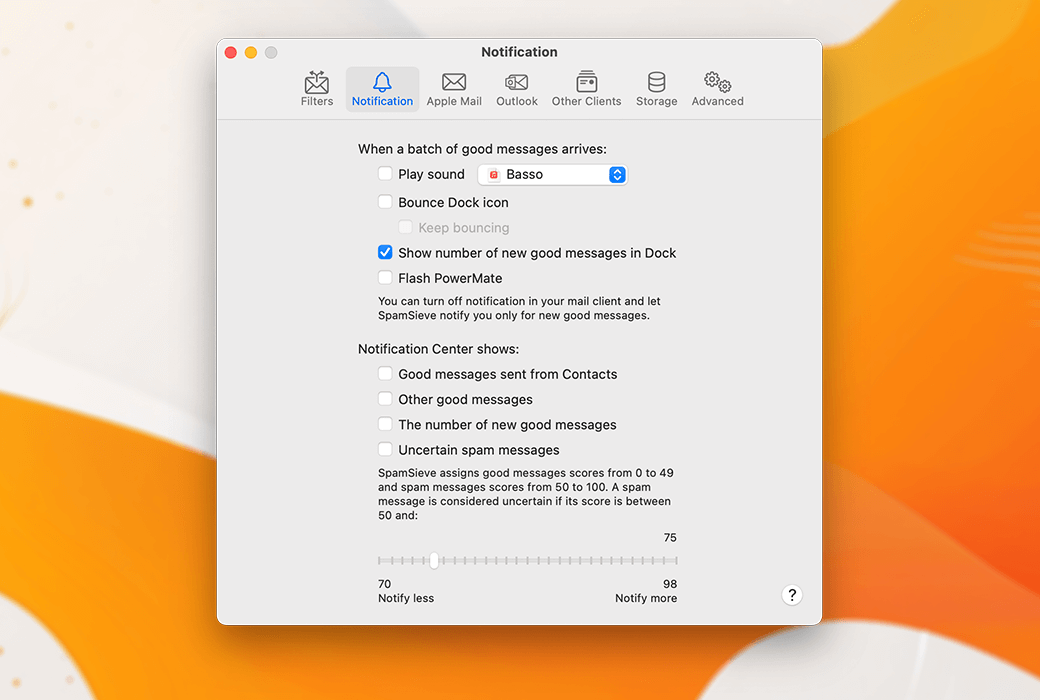Click the 'Notify less' label
The image size is (1040, 700).
pyautogui.click(x=406, y=598)
